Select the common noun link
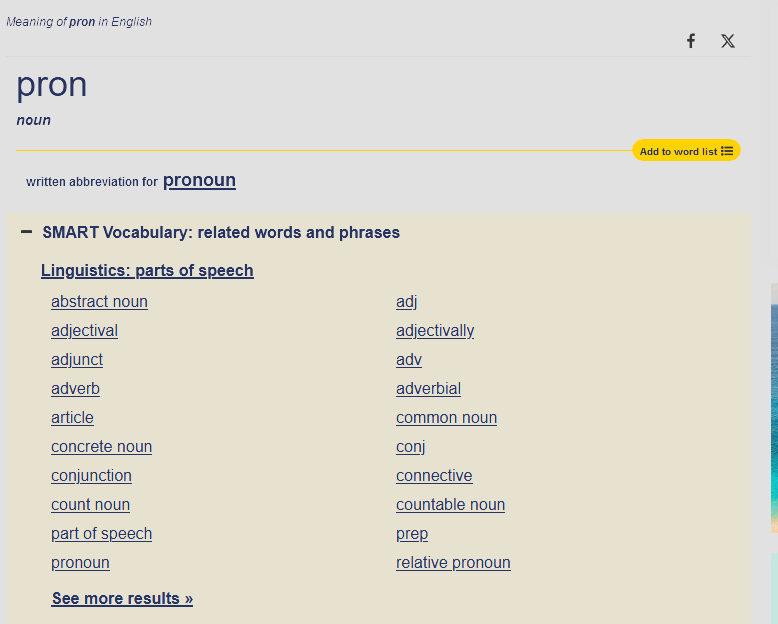The height and width of the screenshot is (624, 778). pyautogui.click(x=446, y=418)
